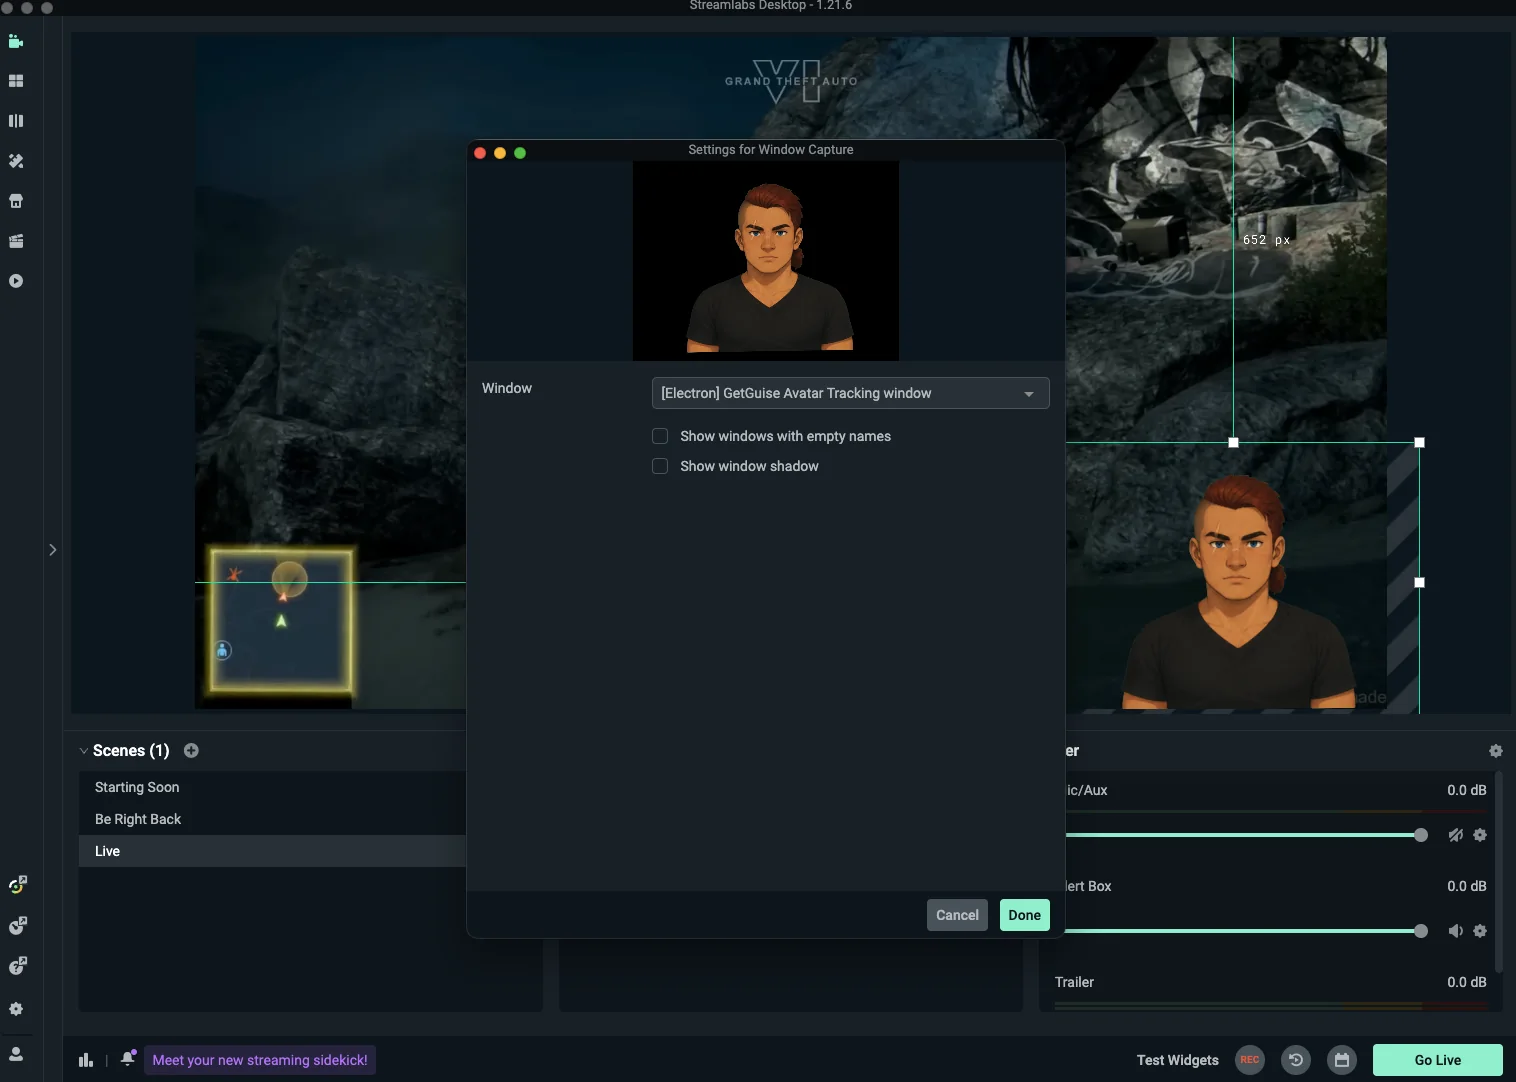Expand the left sidebar arrow
The image size is (1516, 1082).
click(53, 550)
